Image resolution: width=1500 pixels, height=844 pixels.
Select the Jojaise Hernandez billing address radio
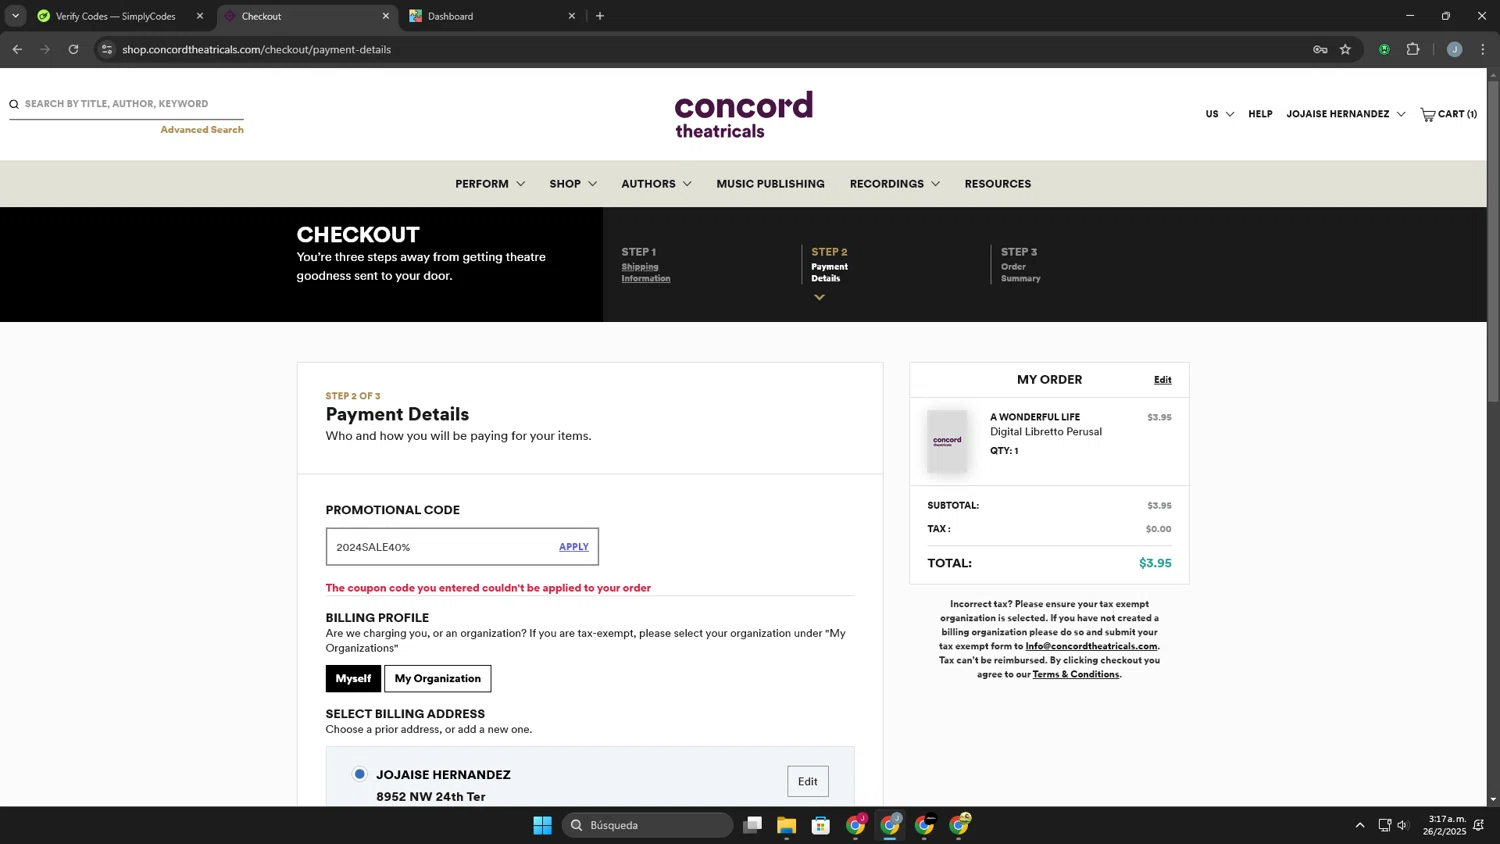click(360, 774)
